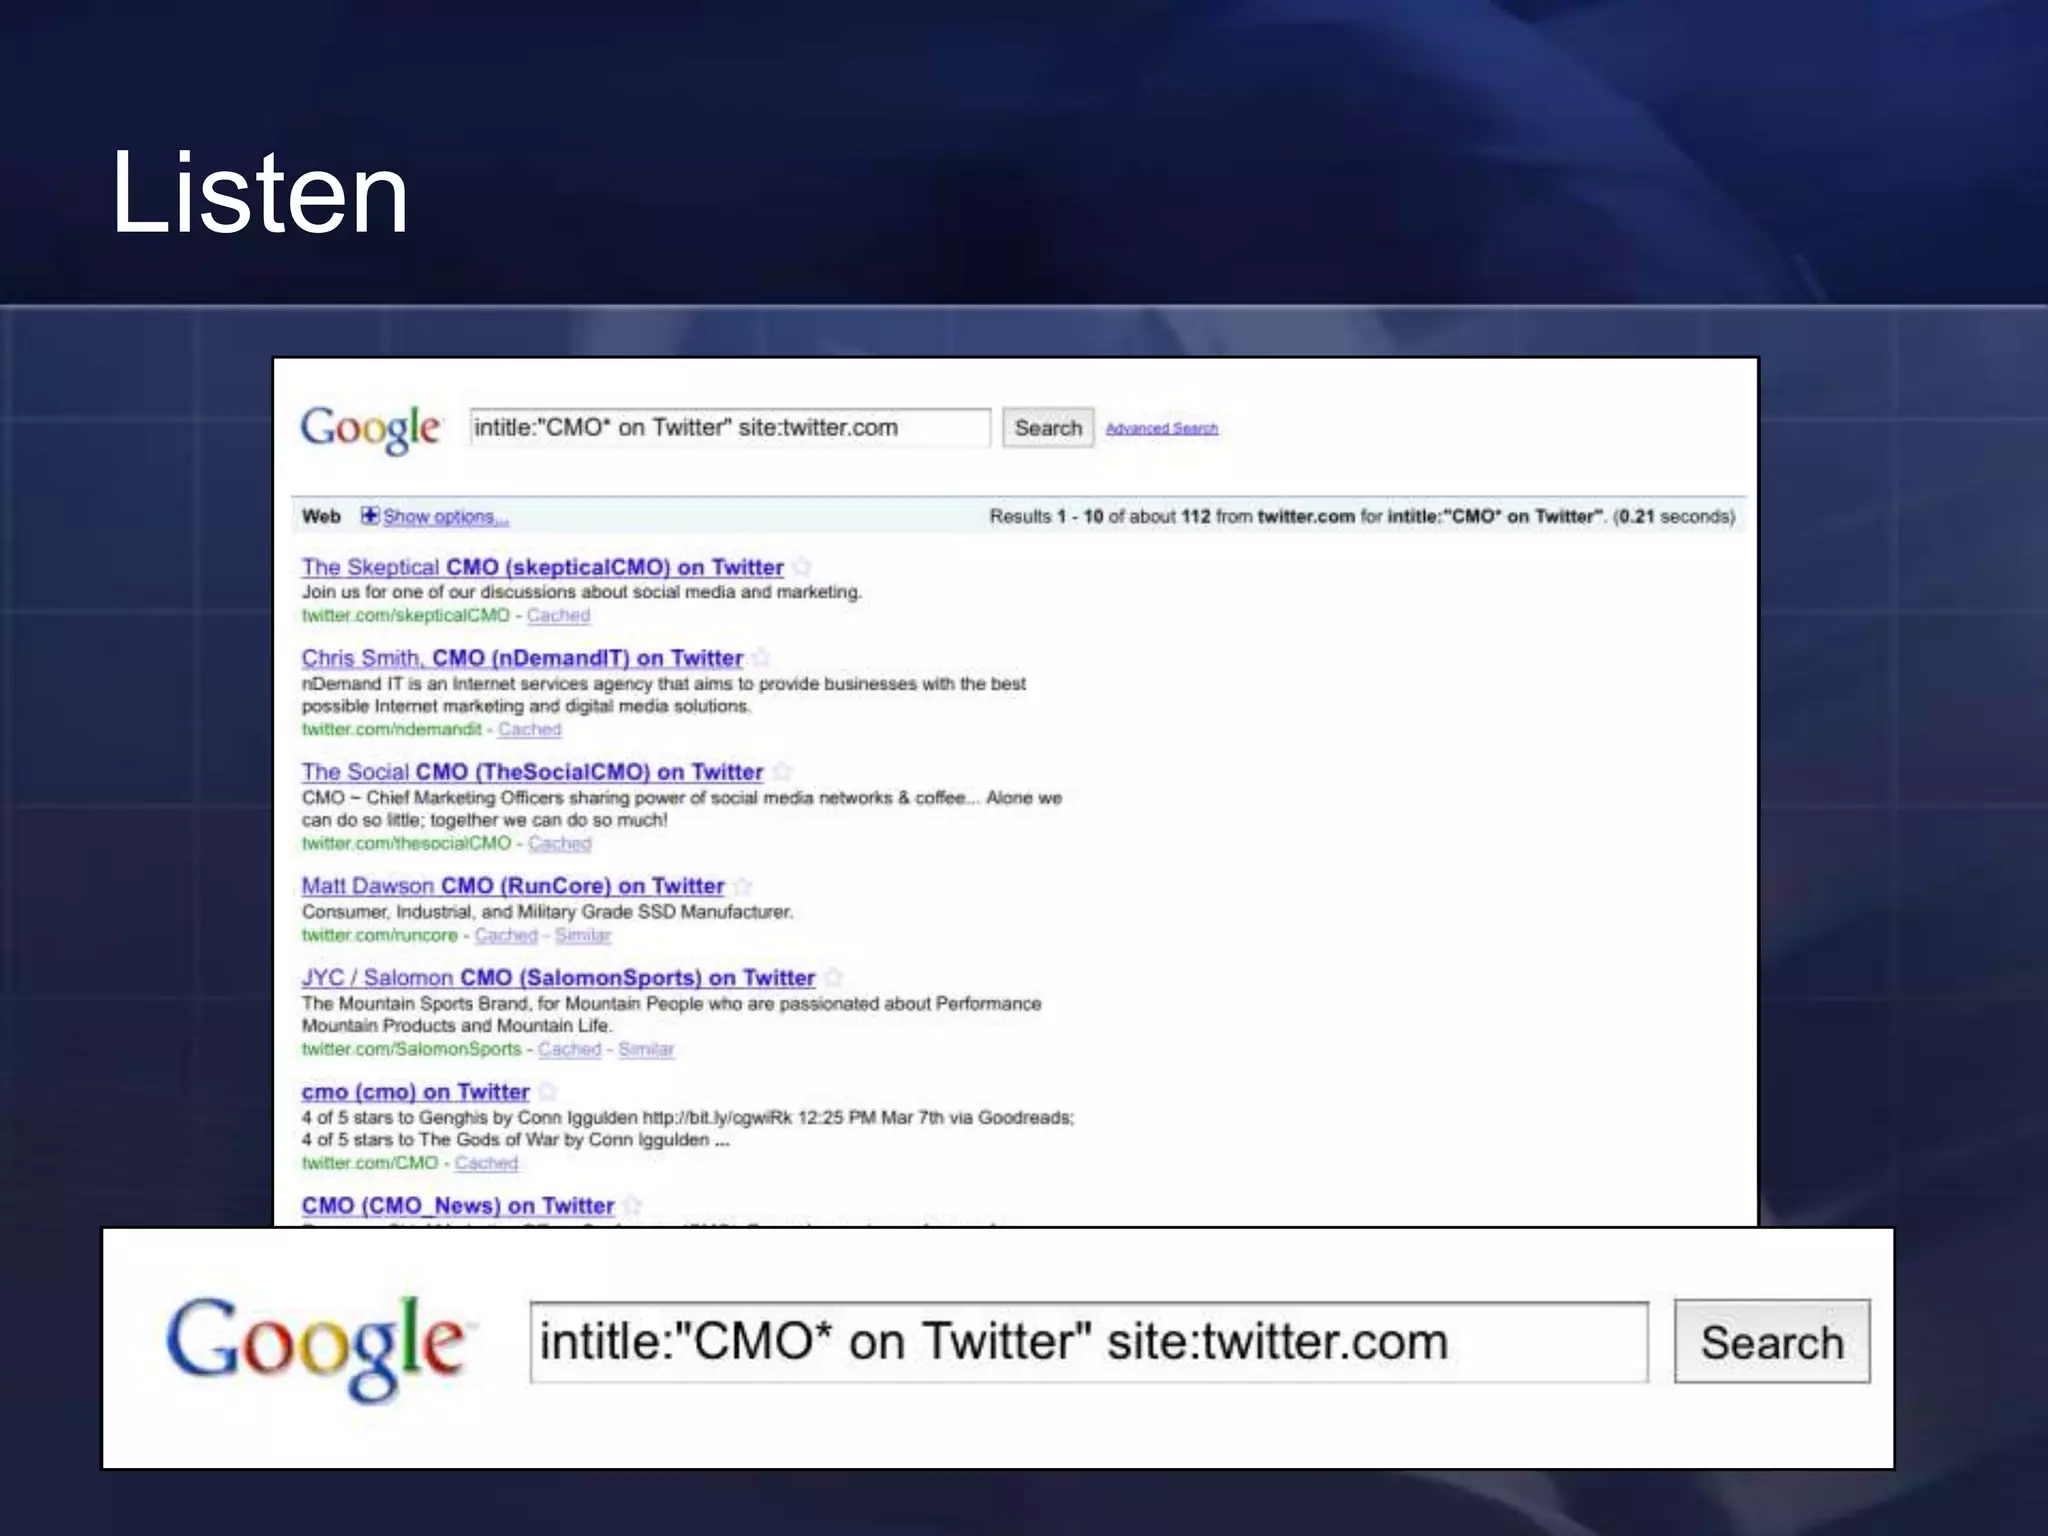Star the JYC Salomon CMO result
2048x1536 pixels.
click(834, 978)
